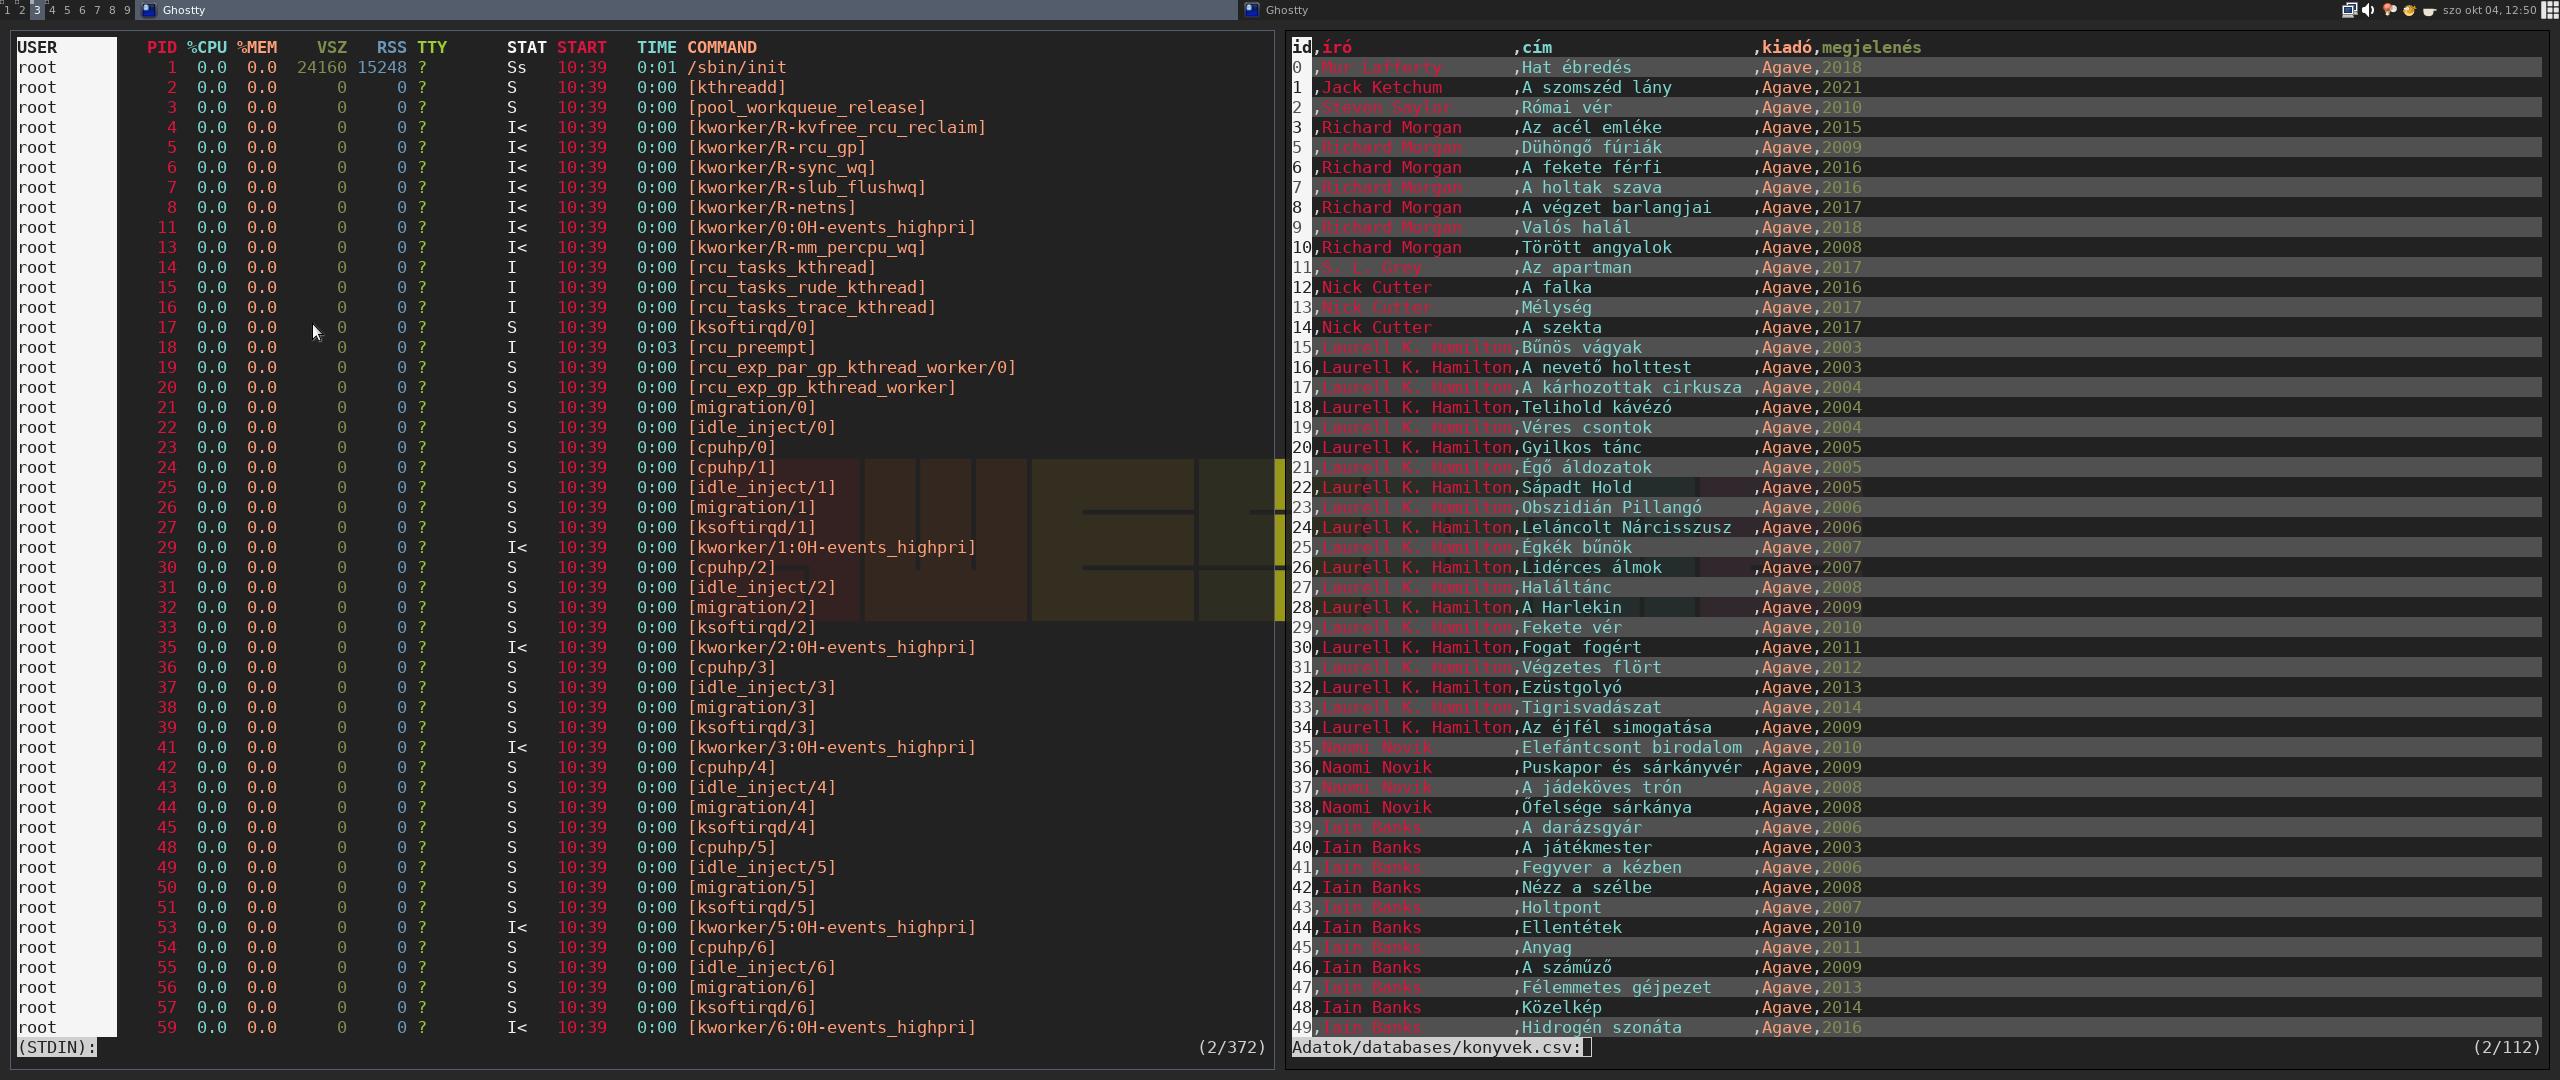Click the speaker volume tray icon
Screen dimensions: 2560x1080
(x=2368, y=10)
